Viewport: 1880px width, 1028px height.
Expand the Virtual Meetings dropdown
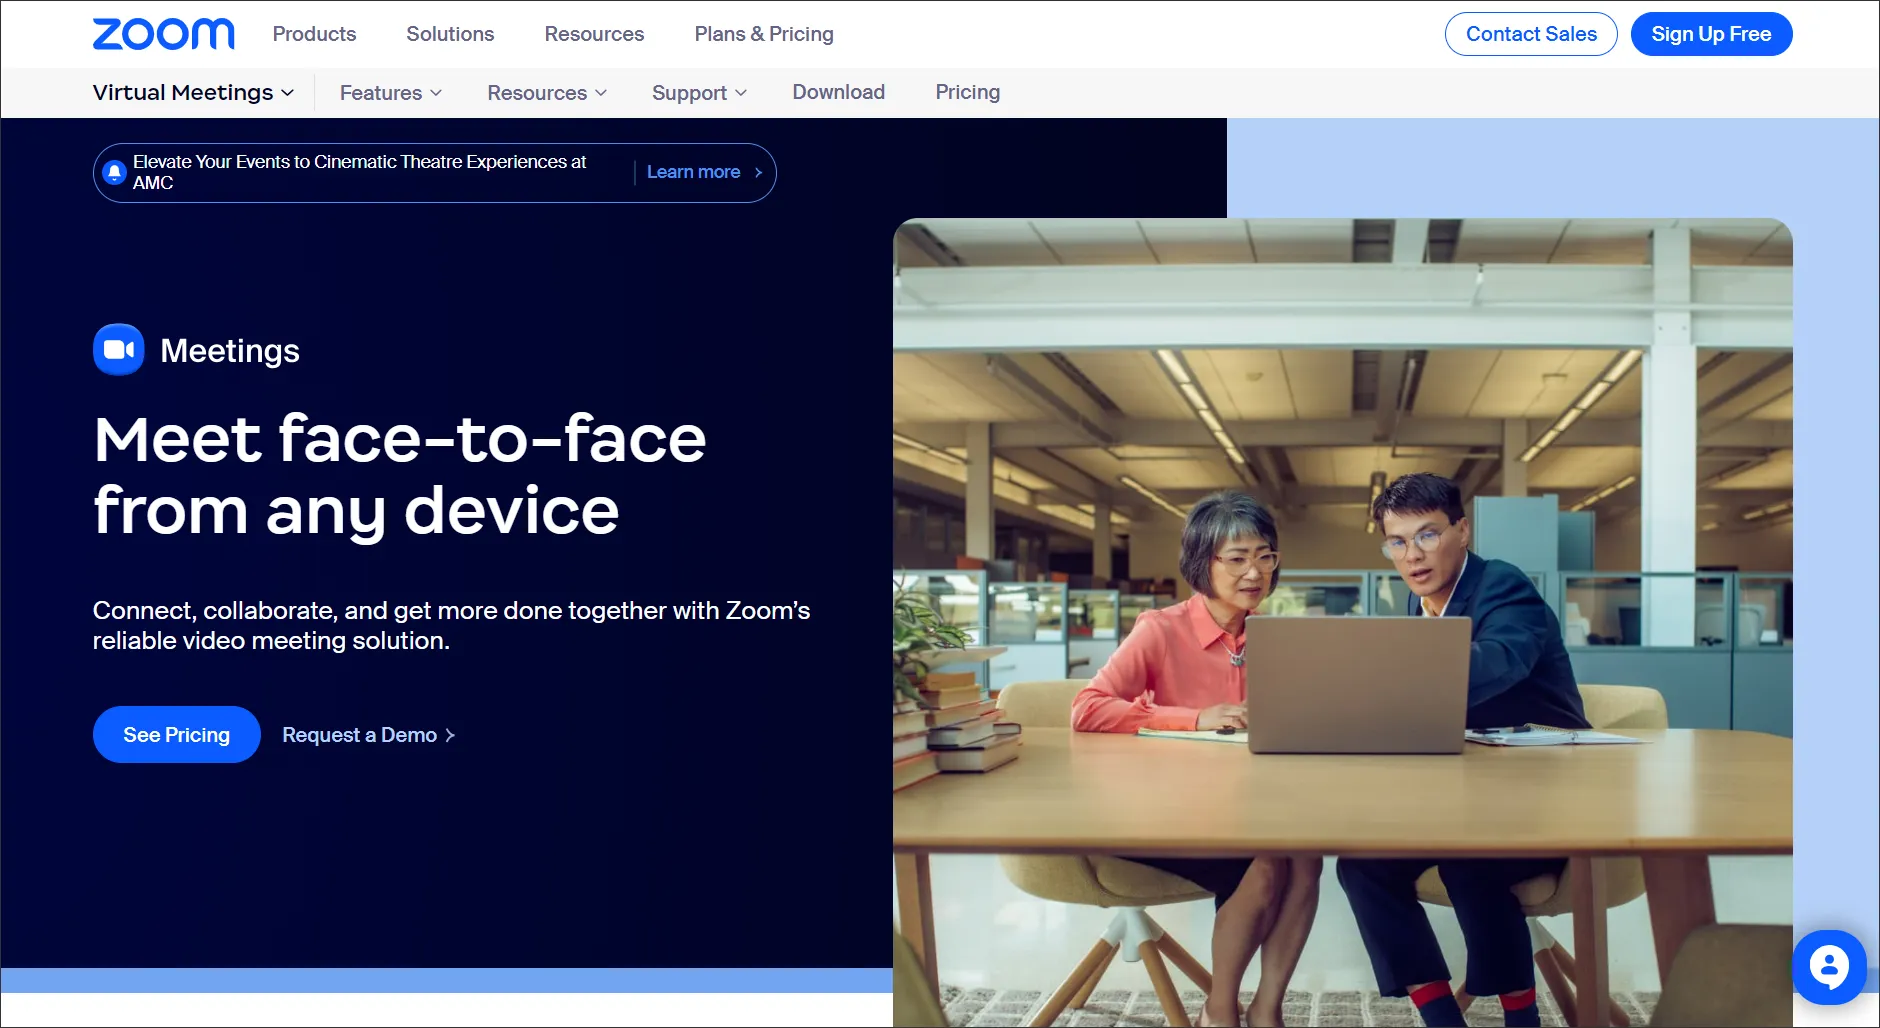click(193, 92)
